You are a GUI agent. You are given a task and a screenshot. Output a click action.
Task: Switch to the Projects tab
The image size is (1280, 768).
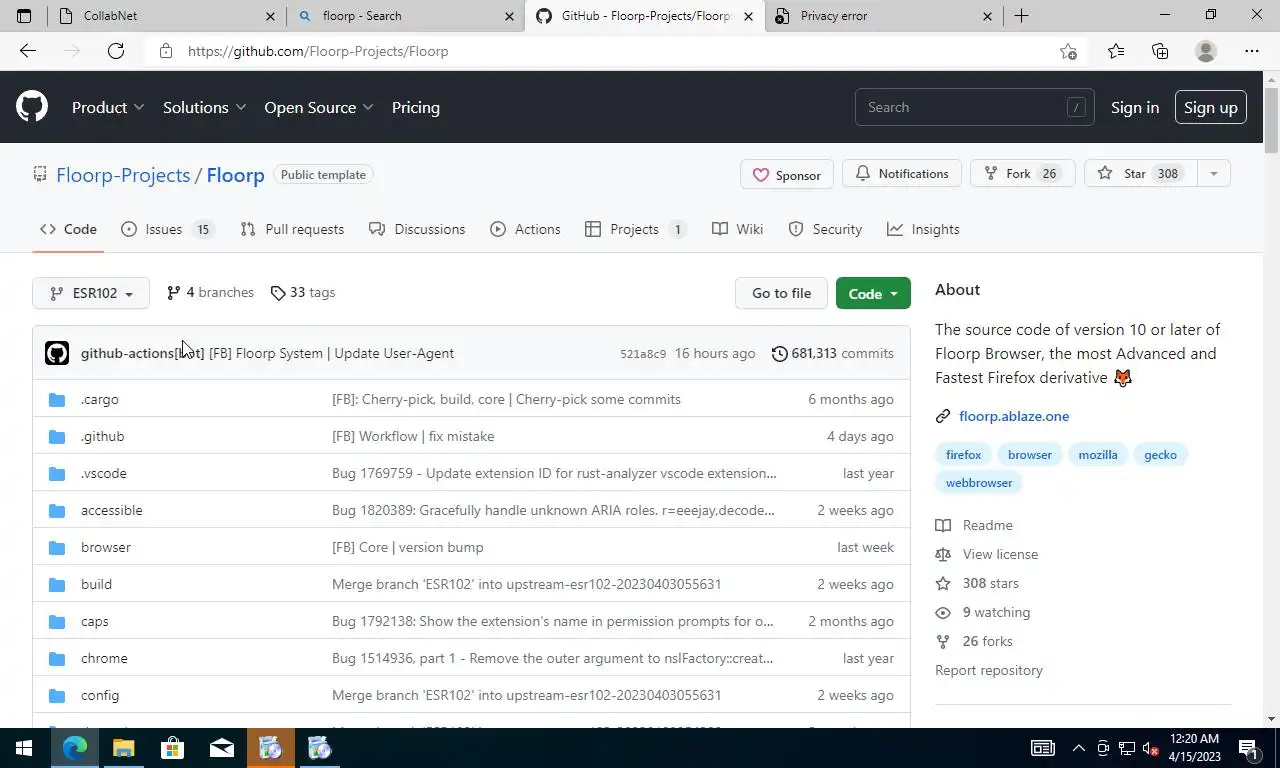(635, 229)
